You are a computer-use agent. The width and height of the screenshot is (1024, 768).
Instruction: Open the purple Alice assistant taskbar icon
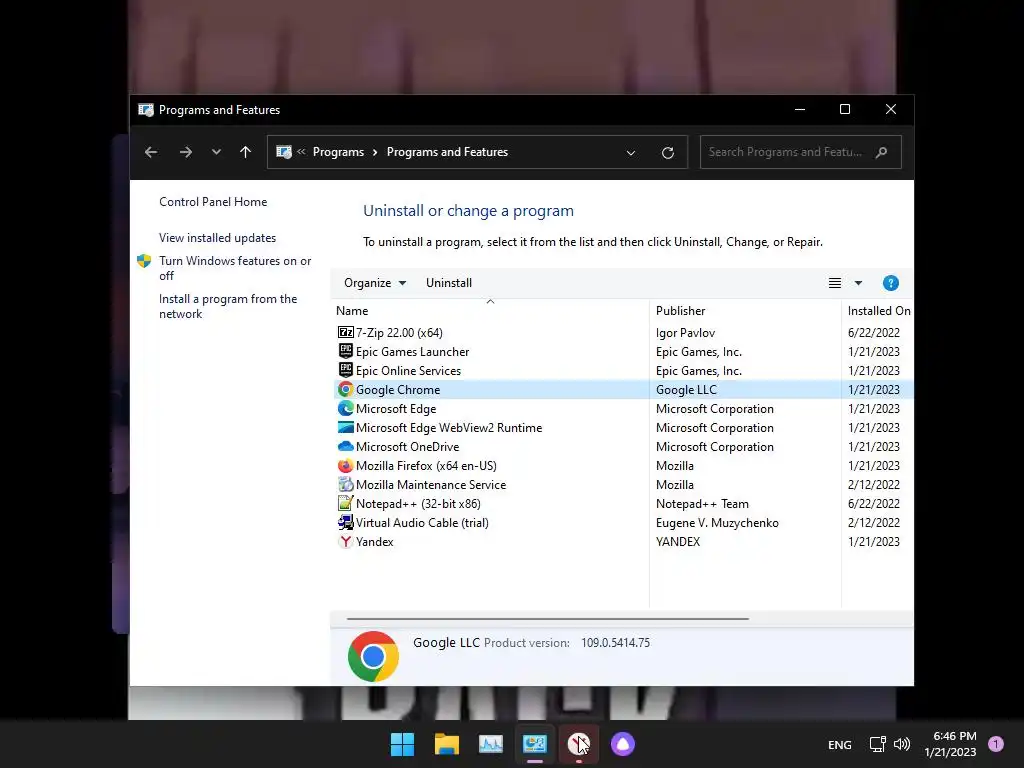click(622, 744)
